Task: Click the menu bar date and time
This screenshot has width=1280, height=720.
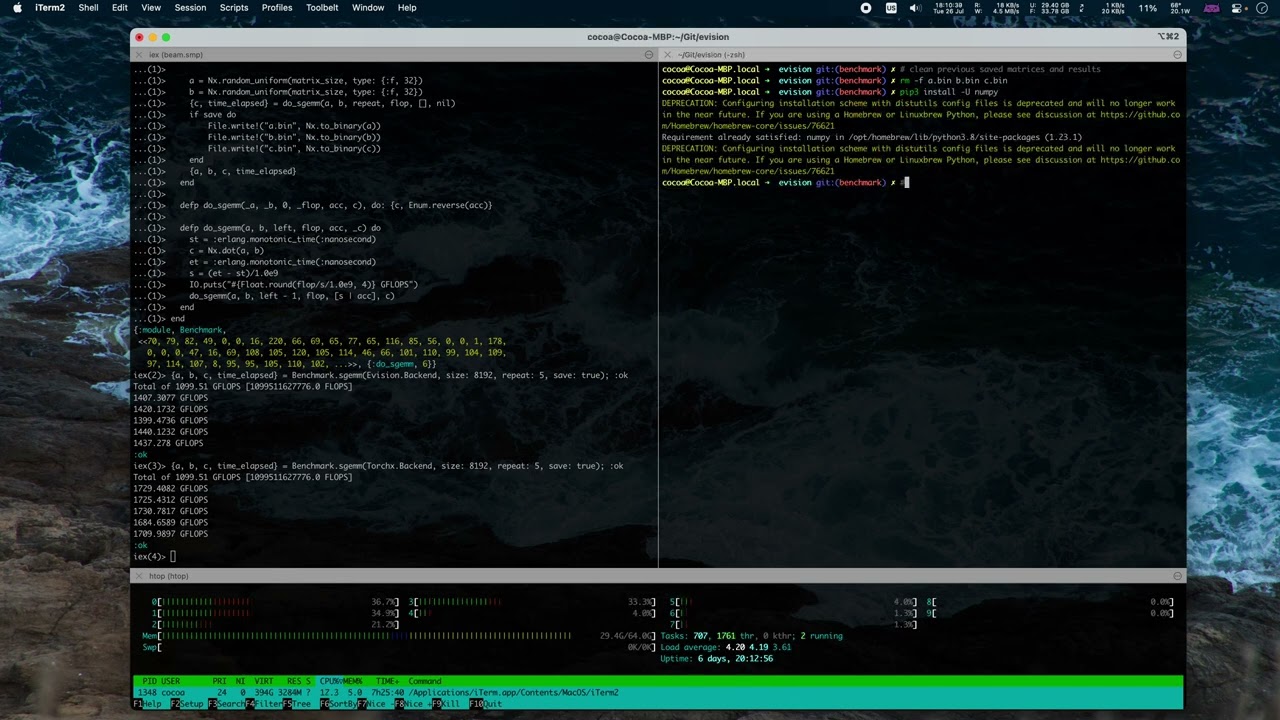Action: coord(949,7)
